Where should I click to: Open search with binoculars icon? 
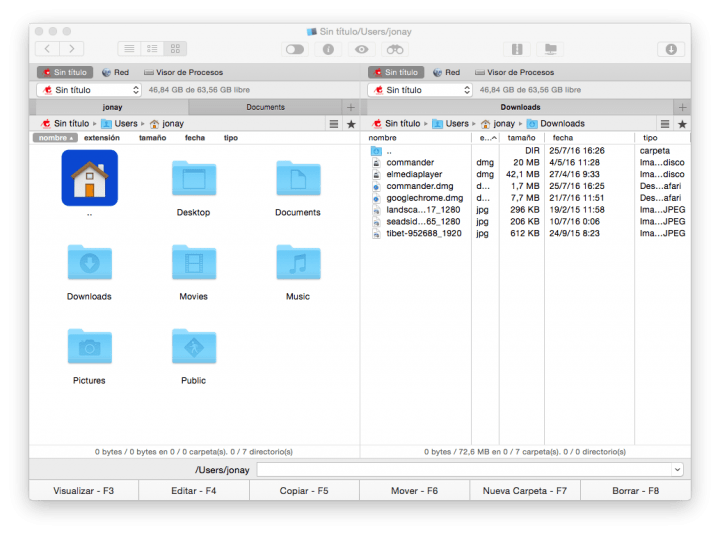(x=395, y=49)
